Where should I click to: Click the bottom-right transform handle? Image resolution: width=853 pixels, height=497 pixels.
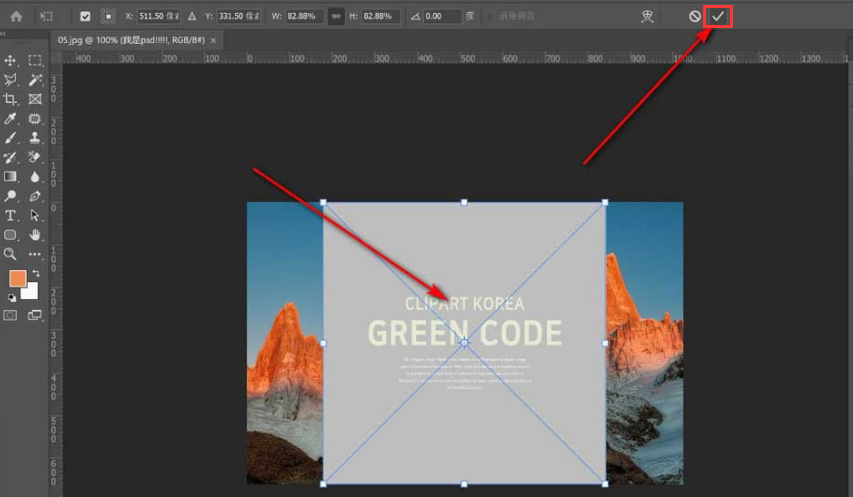click(605, 484)
